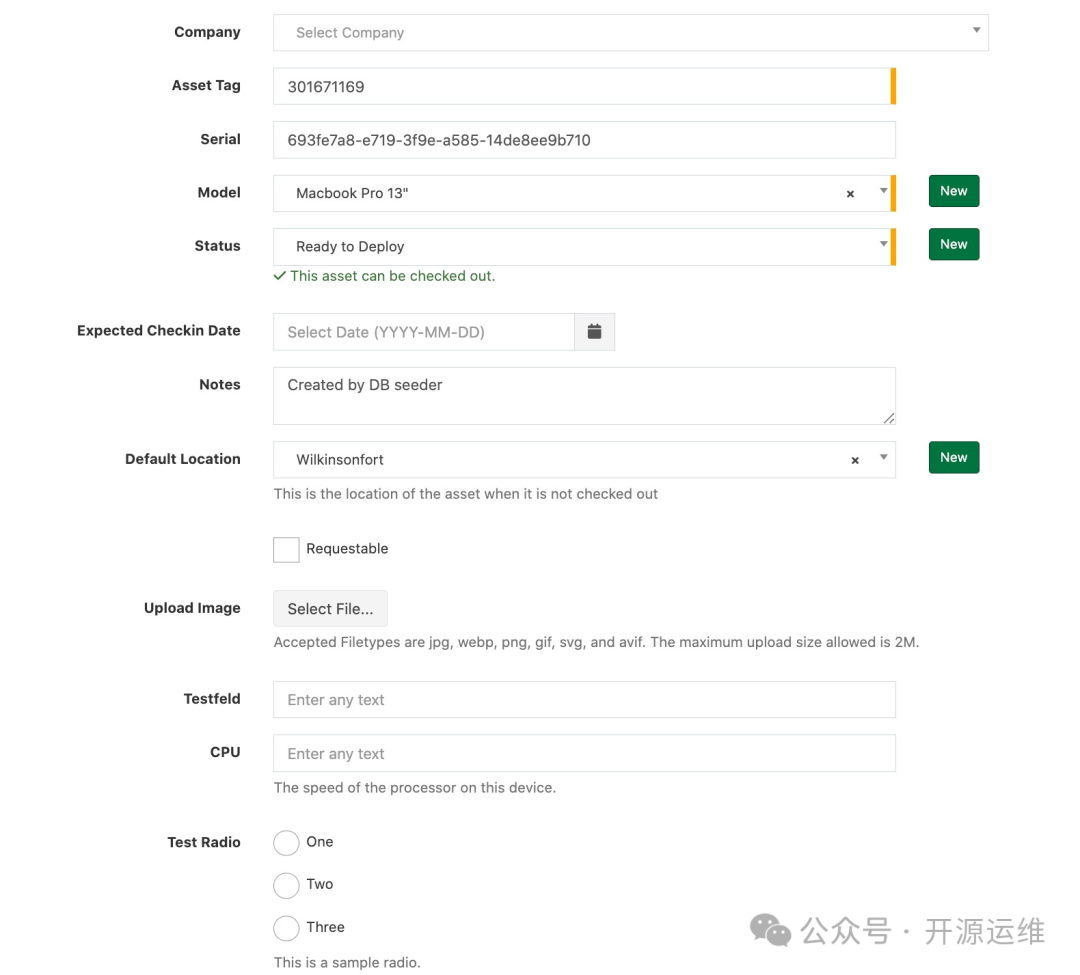Select the One radio option

[x=286, y=842]
